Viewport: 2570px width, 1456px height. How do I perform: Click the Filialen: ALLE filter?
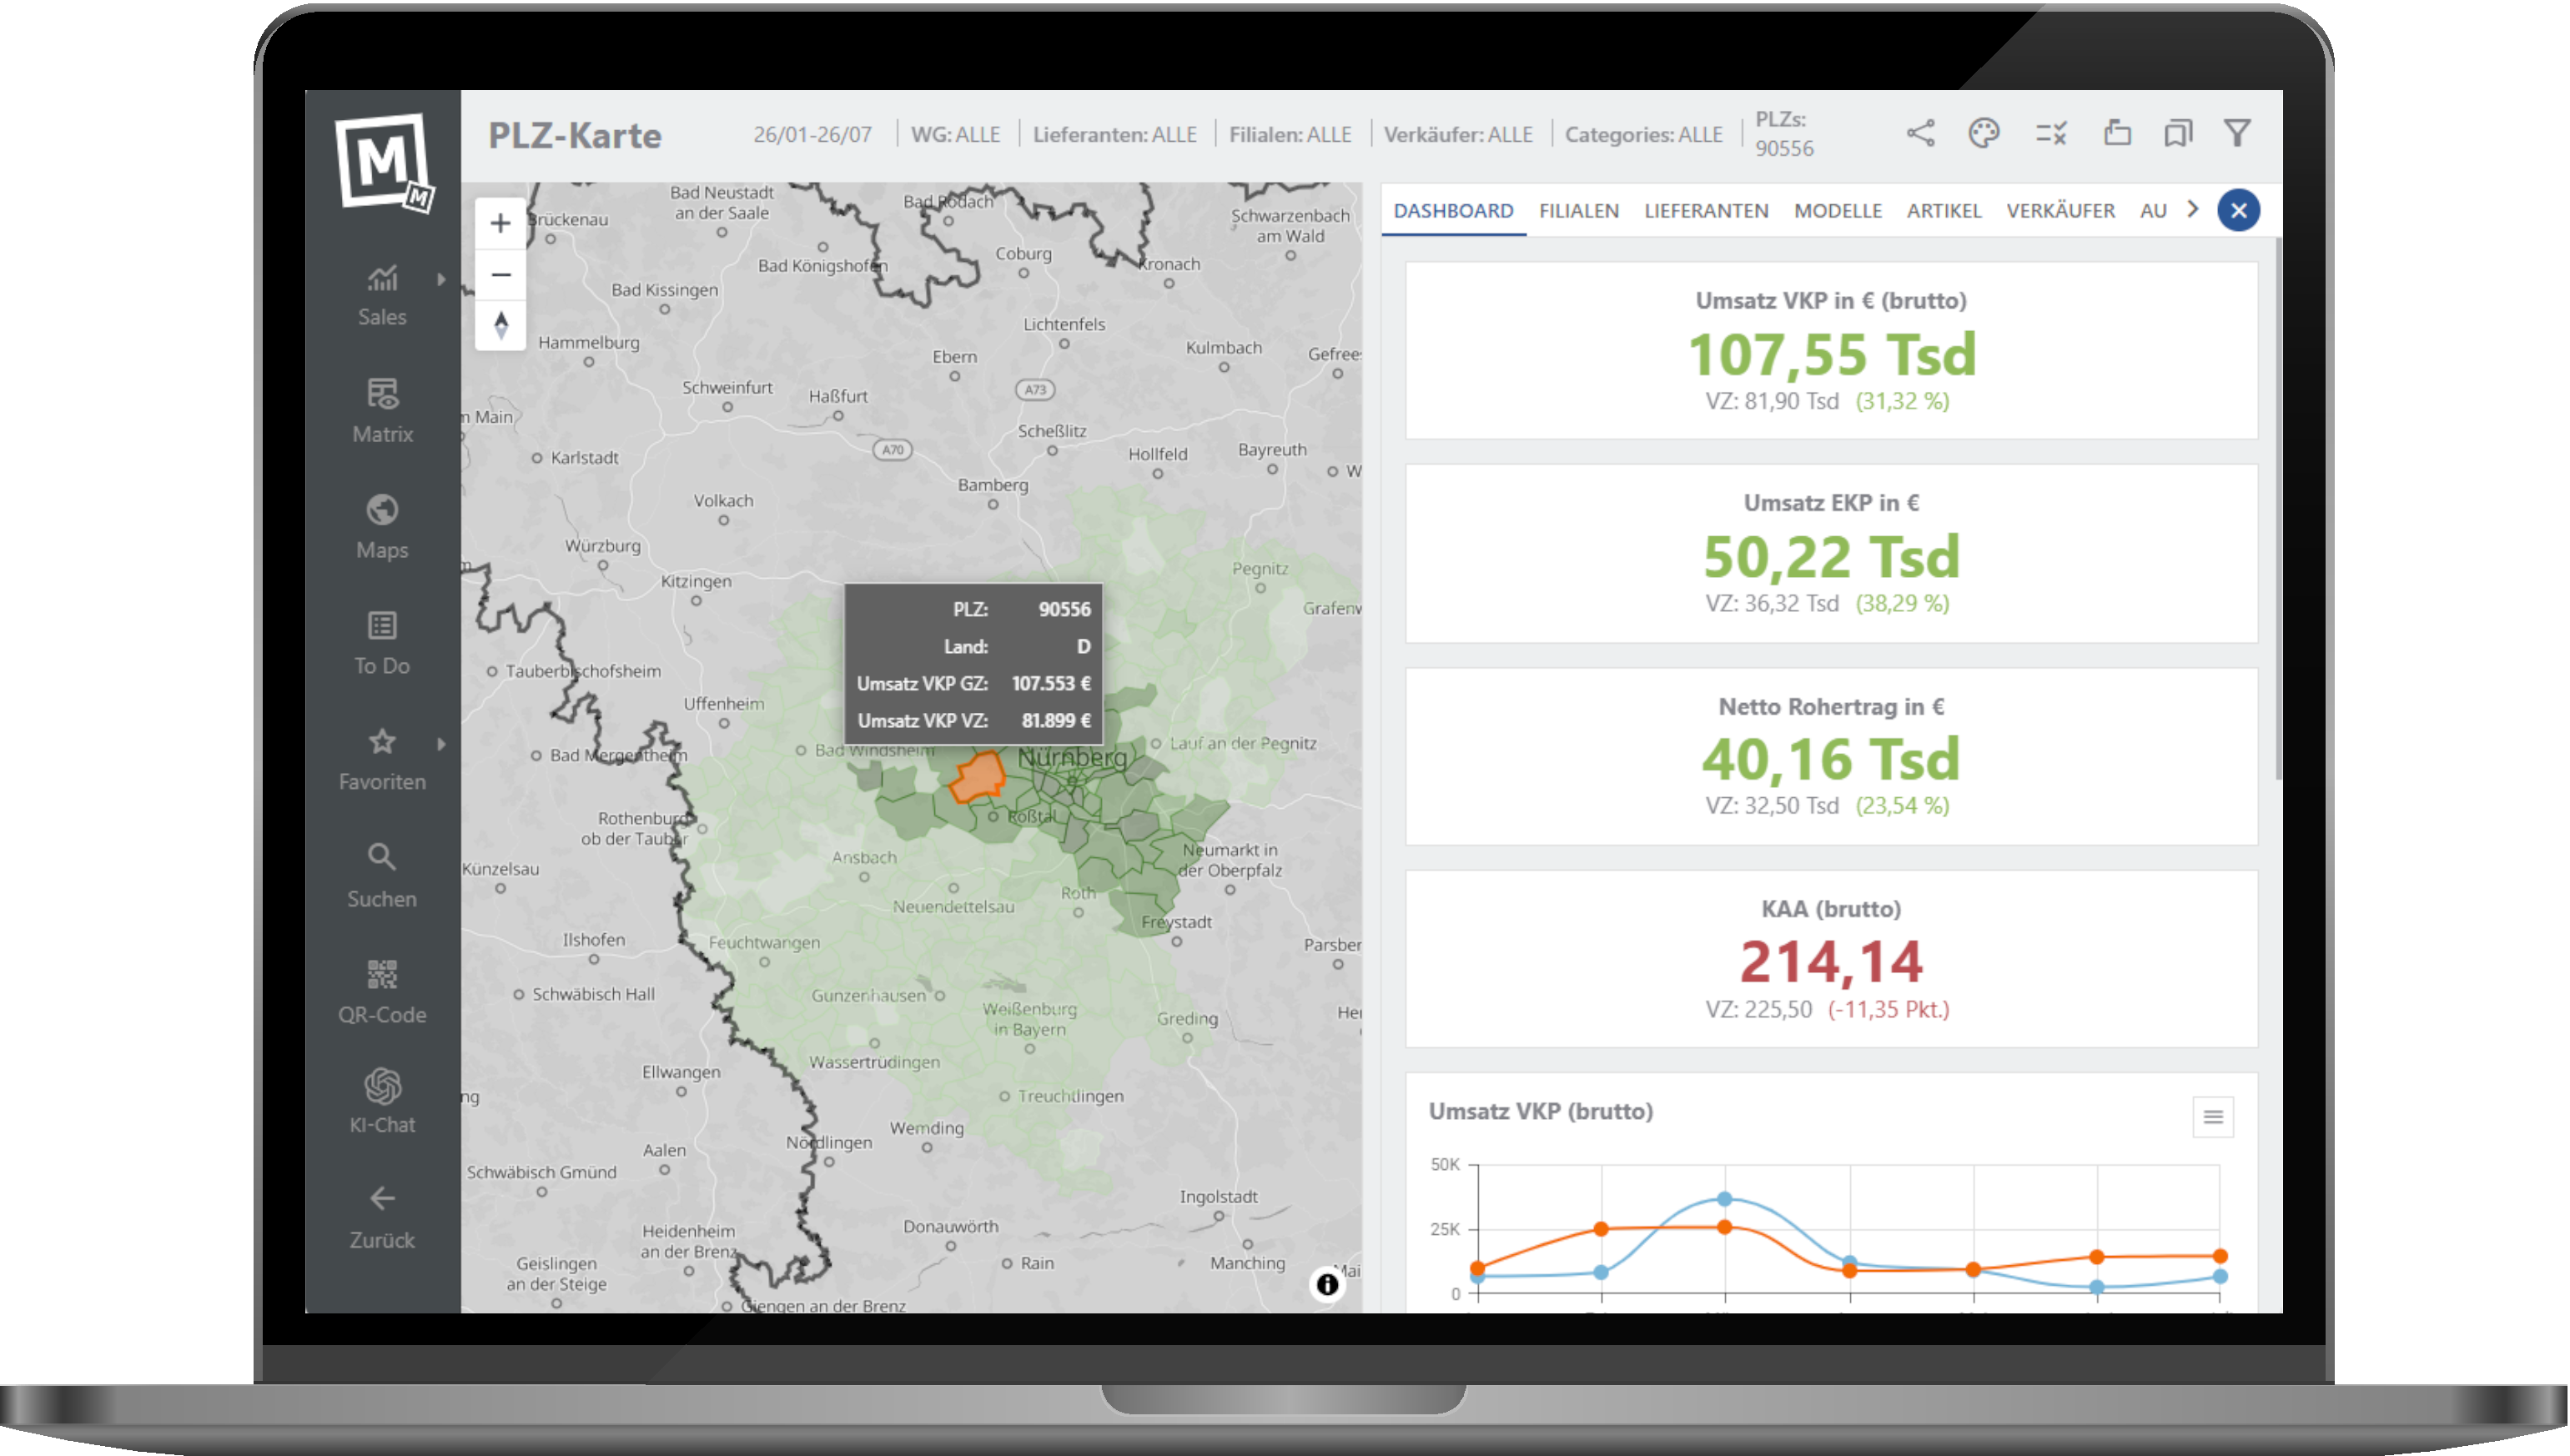click(x=1290, y=134)
